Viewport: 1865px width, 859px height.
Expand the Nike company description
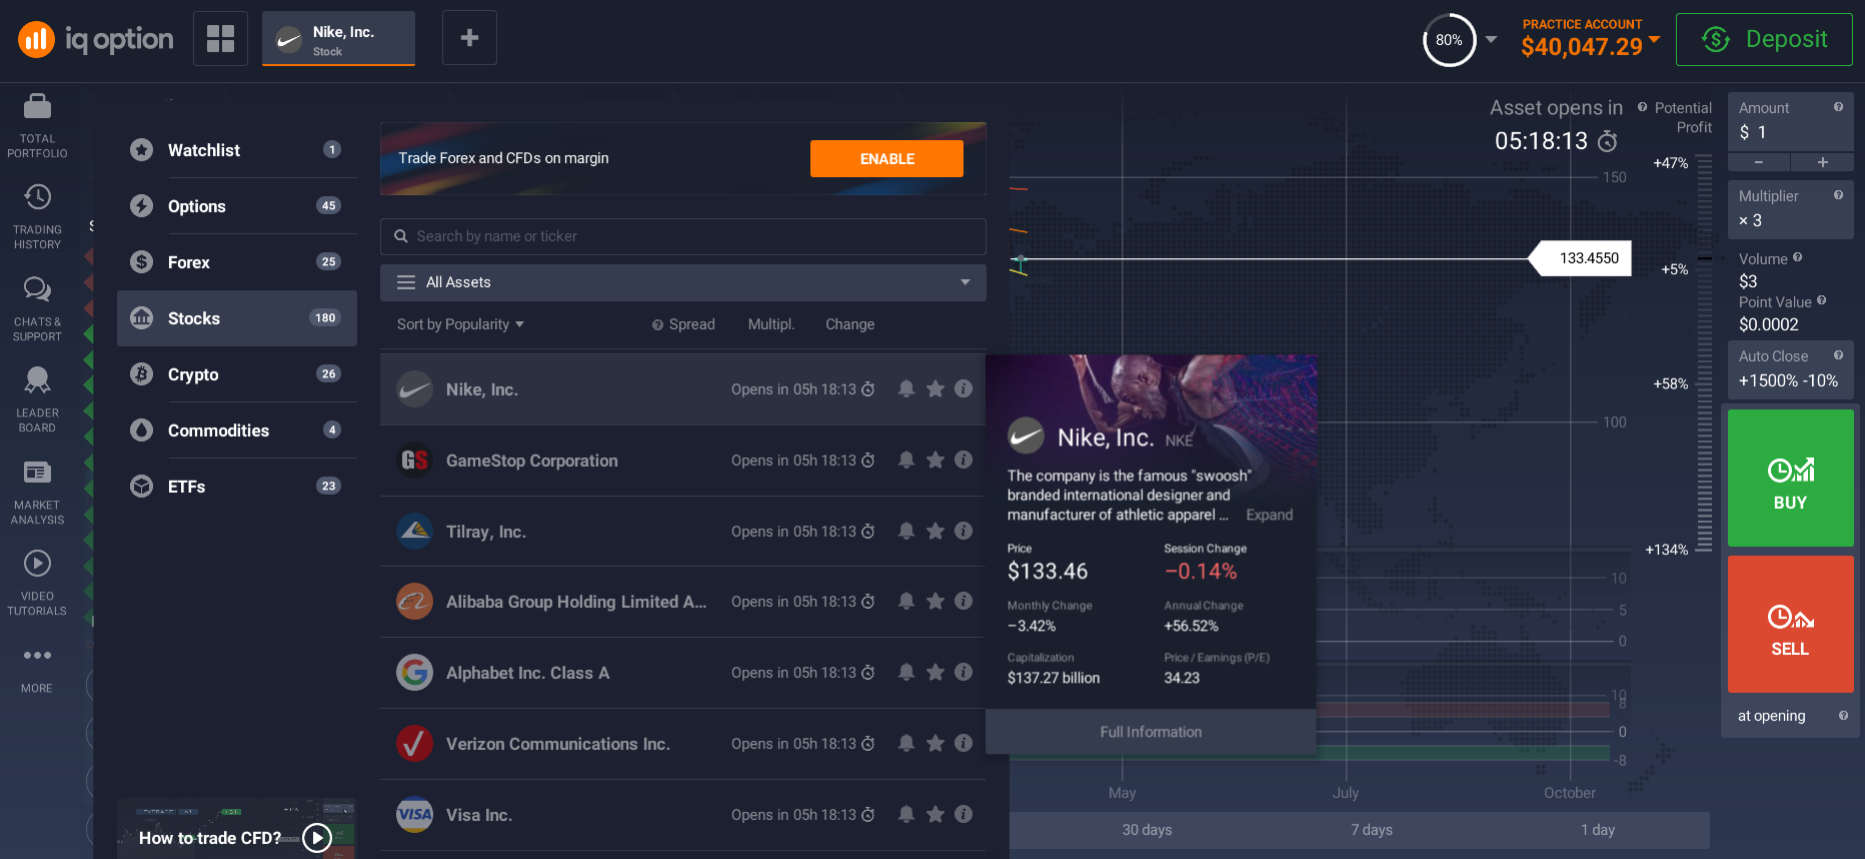coord(1269,515)
